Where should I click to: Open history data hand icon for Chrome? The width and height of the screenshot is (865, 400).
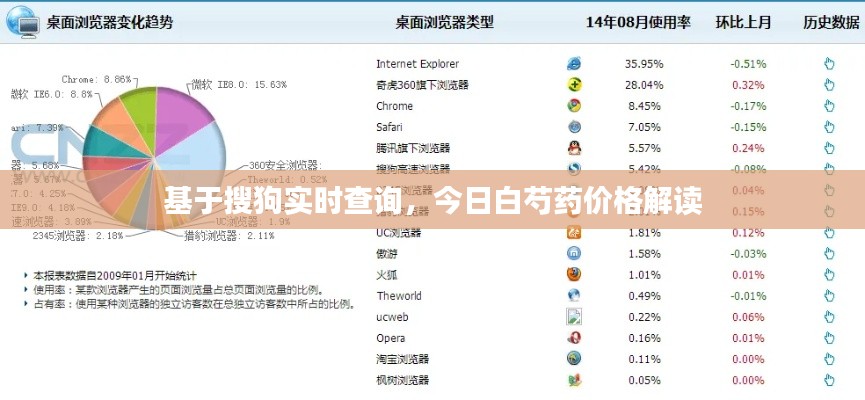pyautogui.click(x=829, y=105)
